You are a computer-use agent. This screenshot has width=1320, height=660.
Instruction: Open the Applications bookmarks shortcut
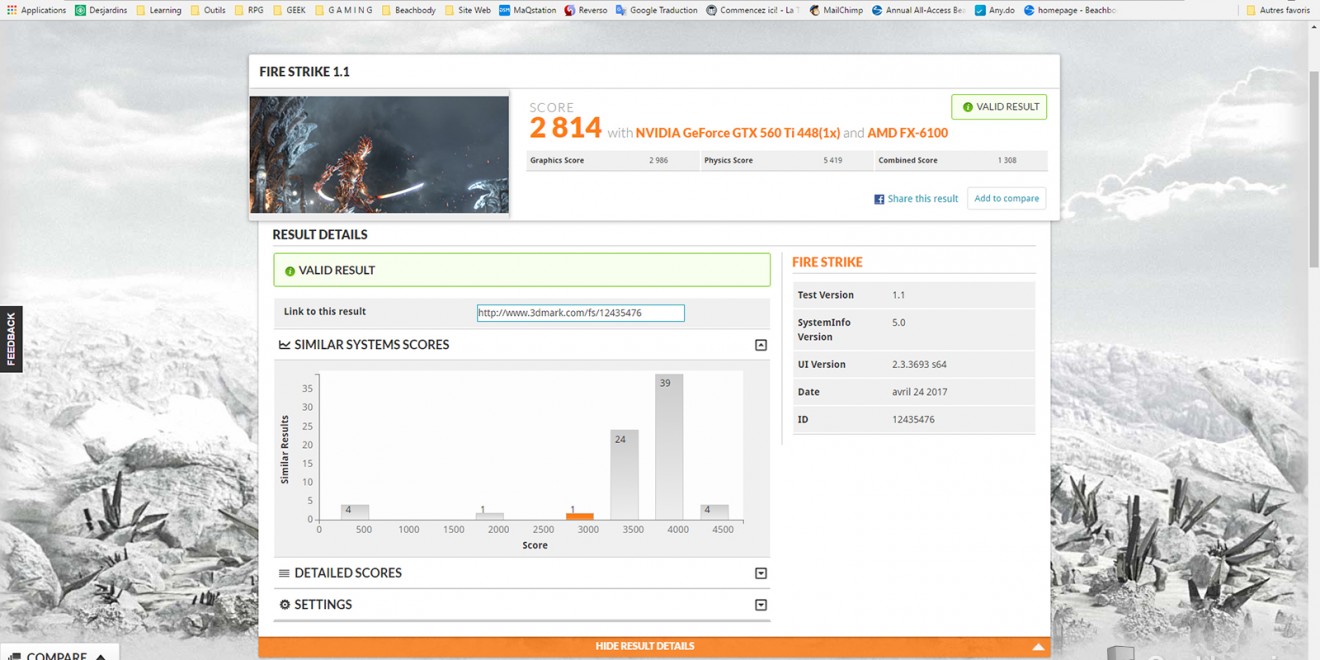tap(36, 10)
